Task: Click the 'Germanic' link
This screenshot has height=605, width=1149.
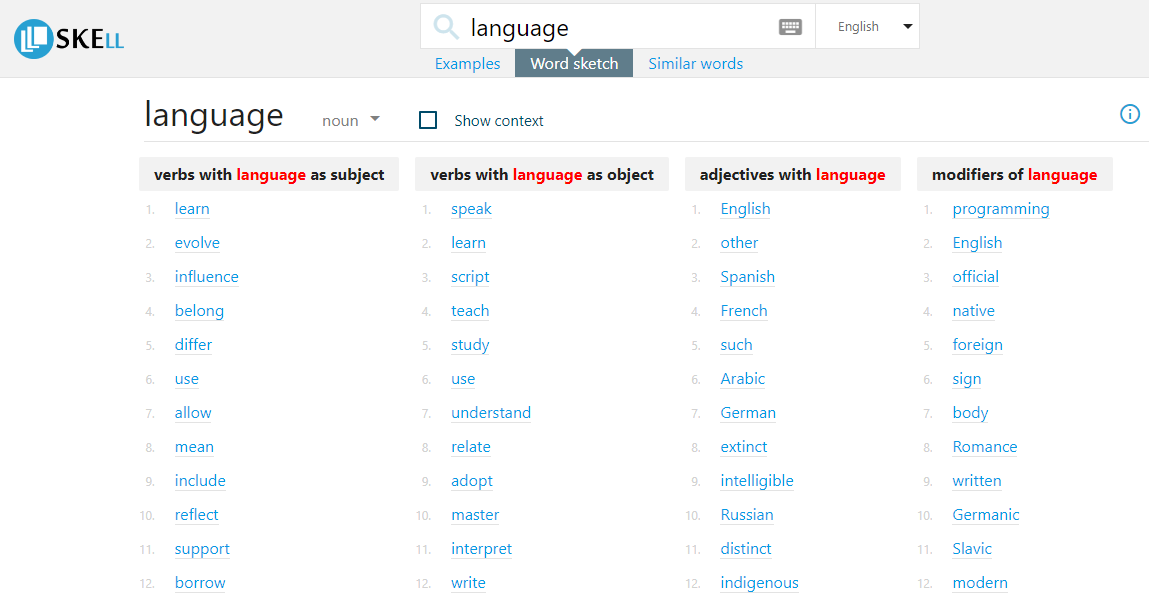Action: (986, 515)
